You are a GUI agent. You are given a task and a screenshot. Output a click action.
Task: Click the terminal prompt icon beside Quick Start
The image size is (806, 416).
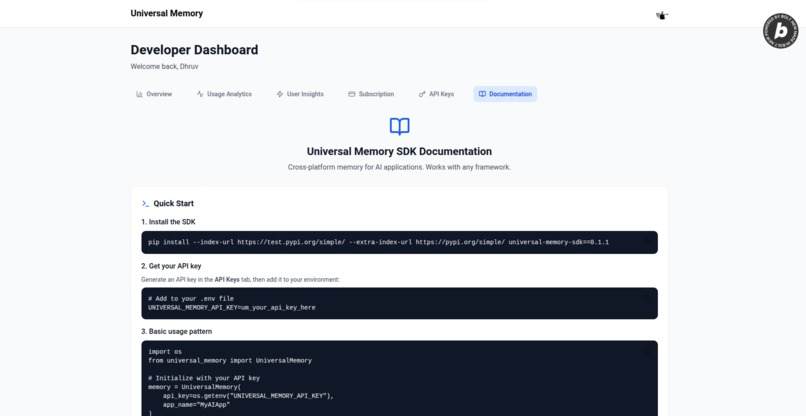click(x=145, y=204)
